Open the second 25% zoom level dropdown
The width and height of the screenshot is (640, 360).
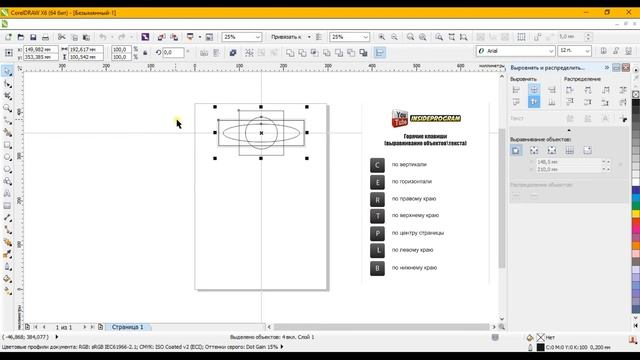365,37
